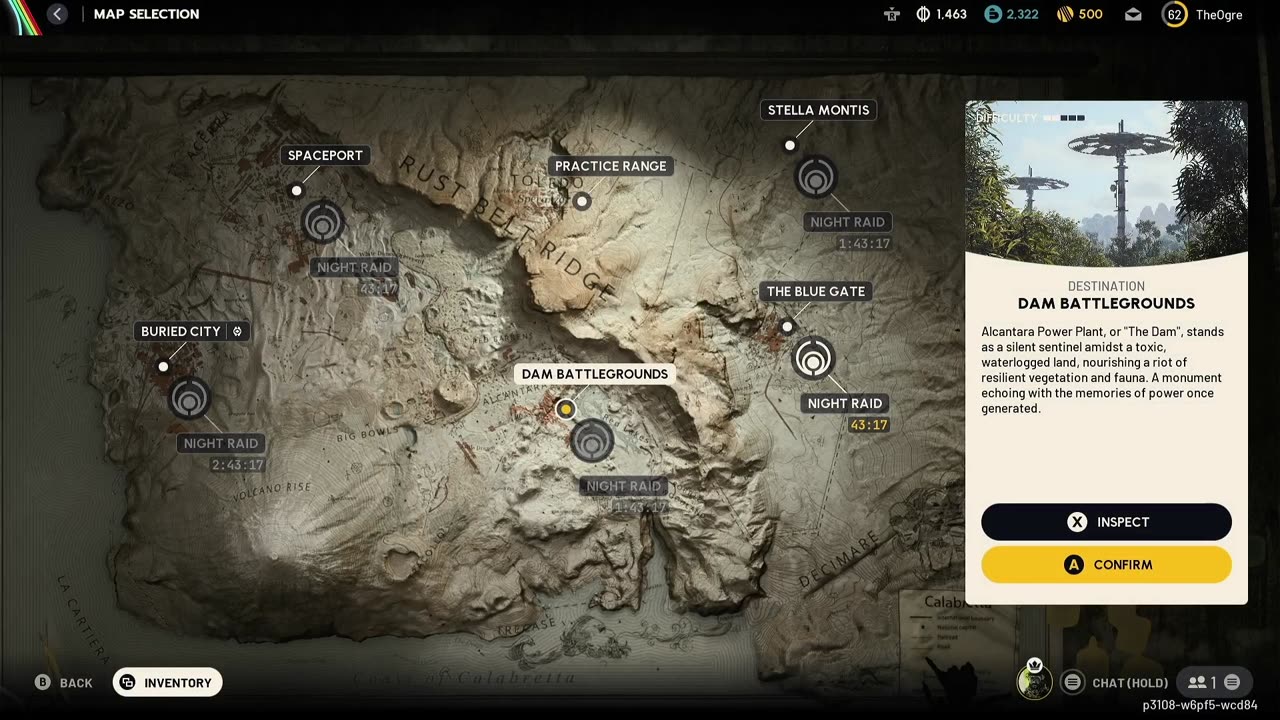Click THE BLUE GATE location label
Image resolution: width=1280 pixels, height=720 pixels.
[x=816, y=291]
